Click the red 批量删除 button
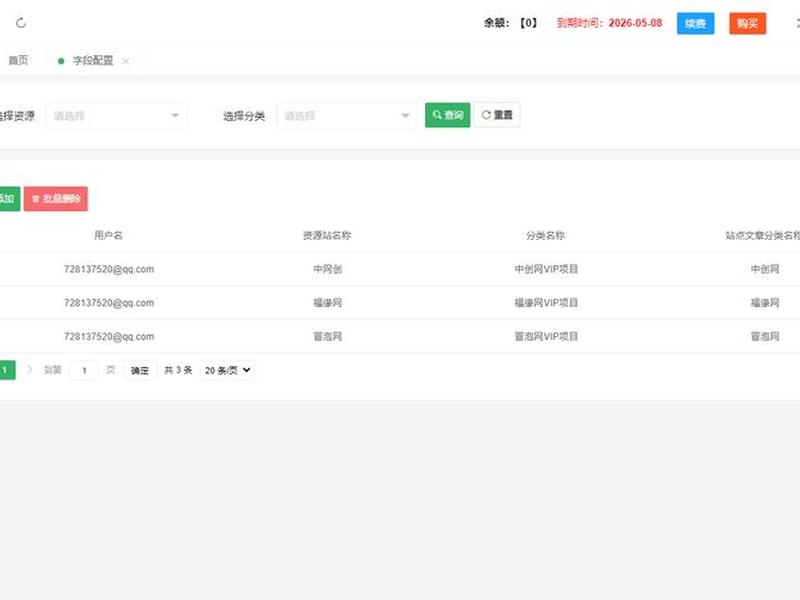This screenshot has width=800, height=600. 56,198
